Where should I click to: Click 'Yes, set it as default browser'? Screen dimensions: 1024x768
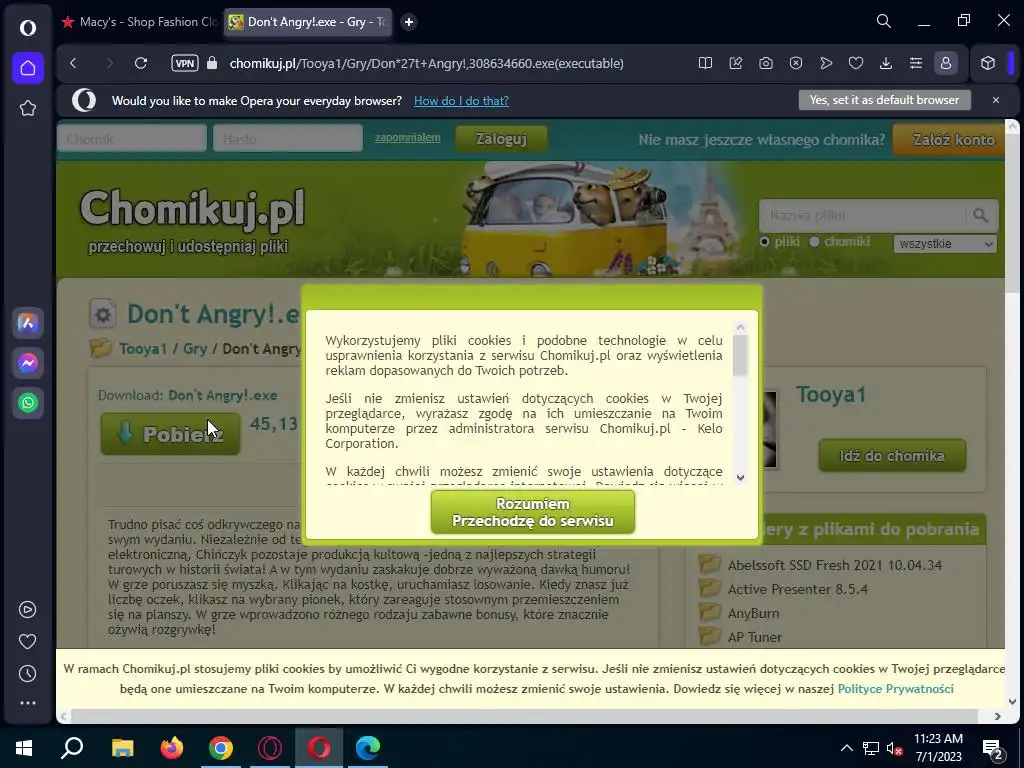[x=884, y=100]
